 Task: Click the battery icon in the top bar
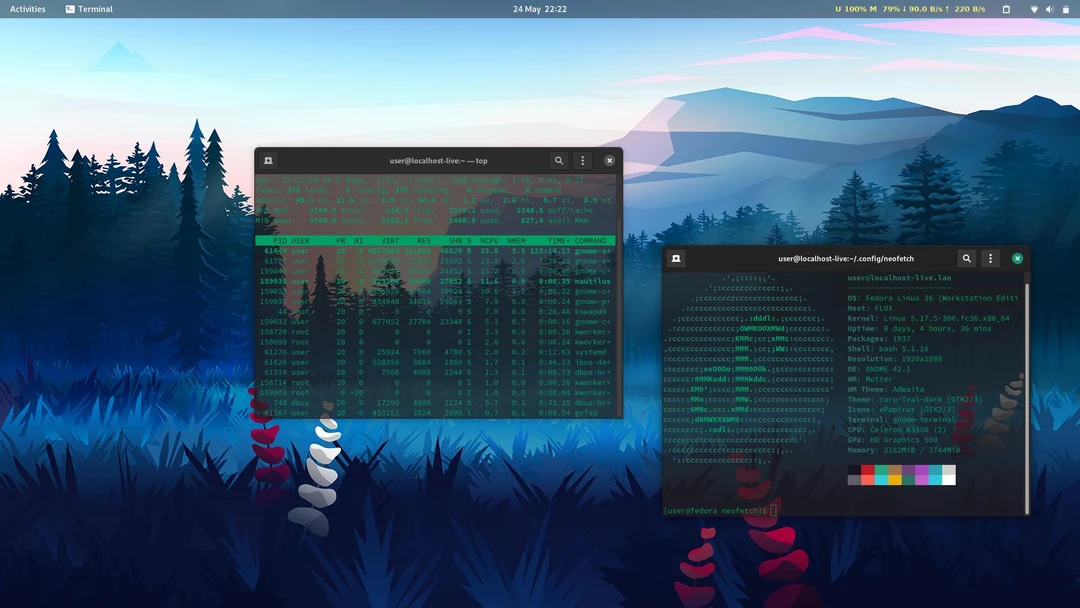tap(1066, 9)
